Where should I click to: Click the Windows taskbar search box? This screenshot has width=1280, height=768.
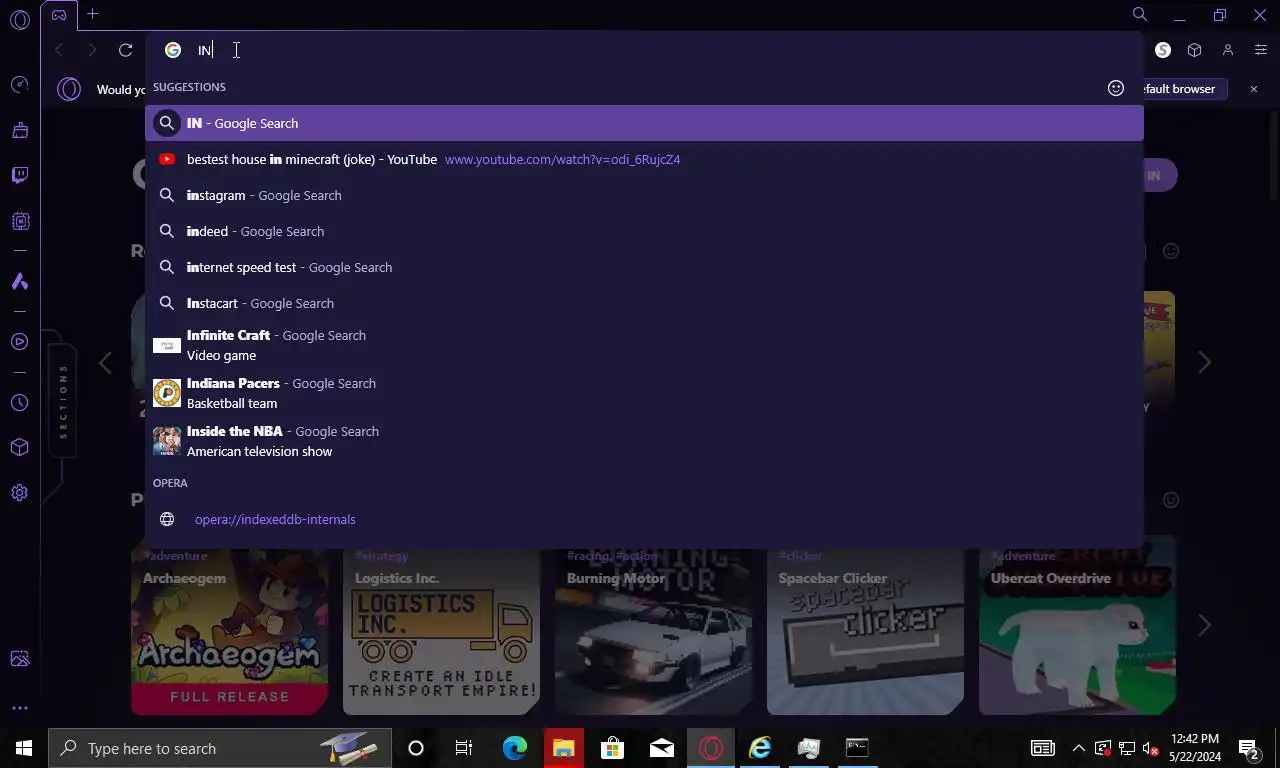point(218,748)
